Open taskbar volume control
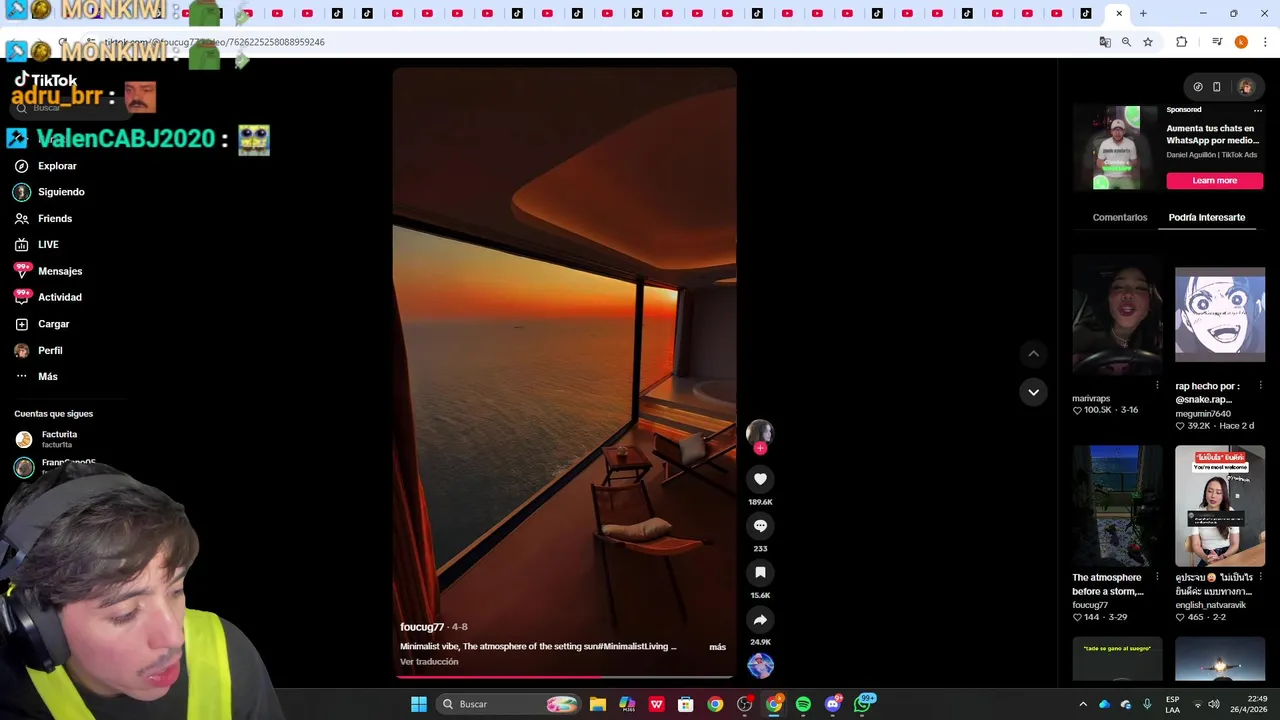 [x=1213, y=704]
